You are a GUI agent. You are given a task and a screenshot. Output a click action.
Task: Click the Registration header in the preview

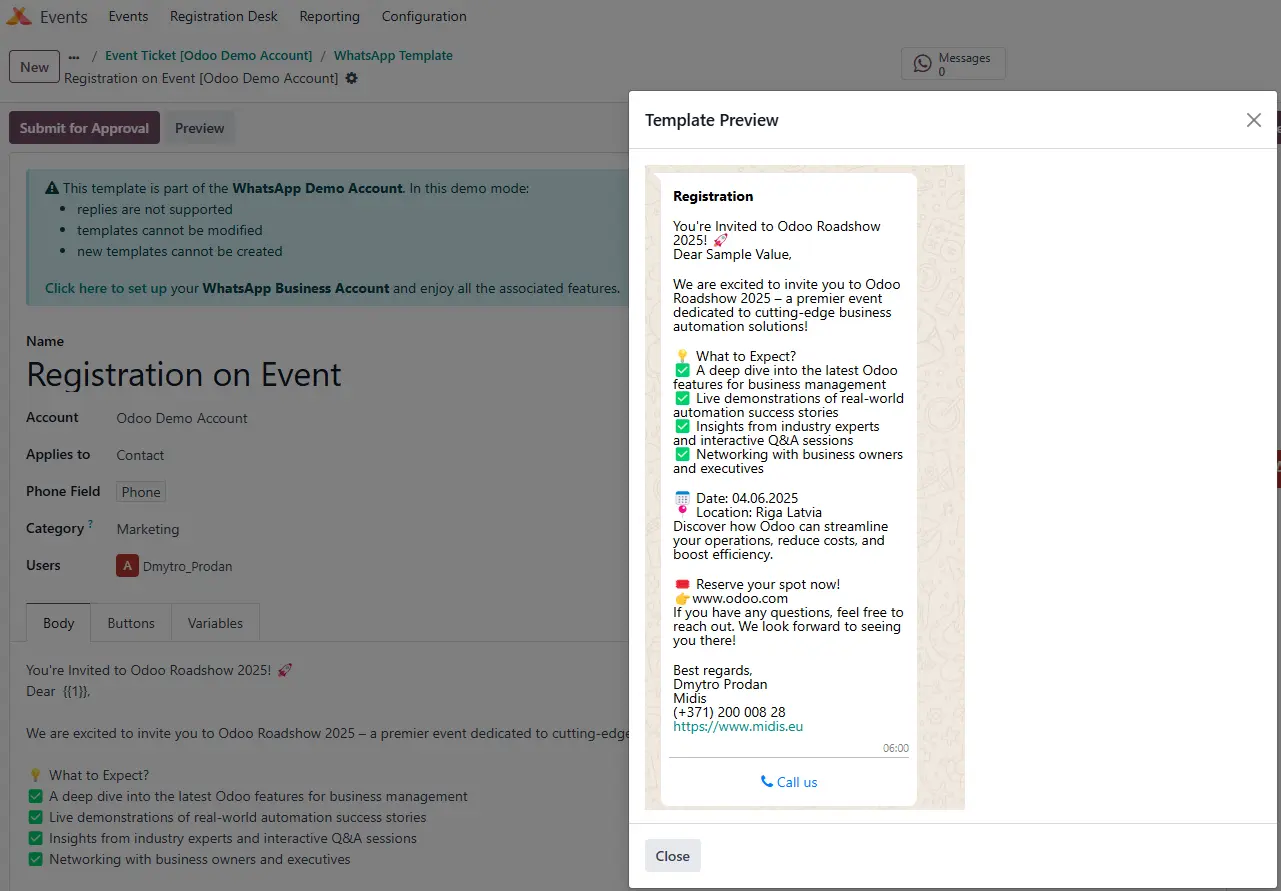(x=713, y=196)
